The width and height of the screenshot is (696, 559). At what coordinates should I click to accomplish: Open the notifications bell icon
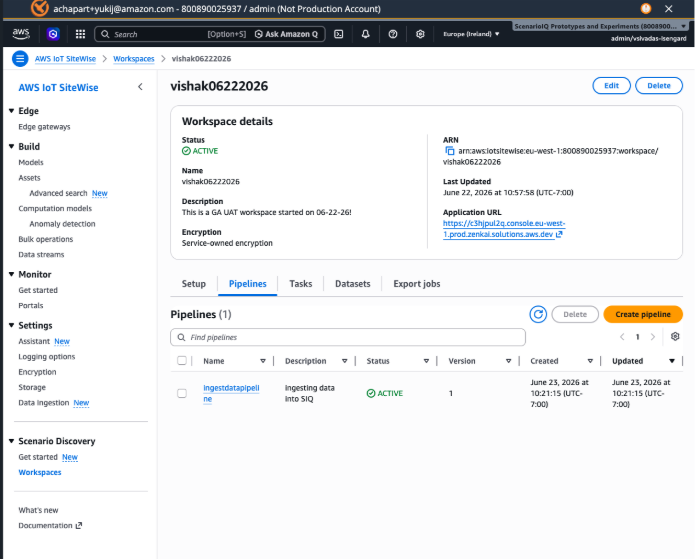(365, 34)
